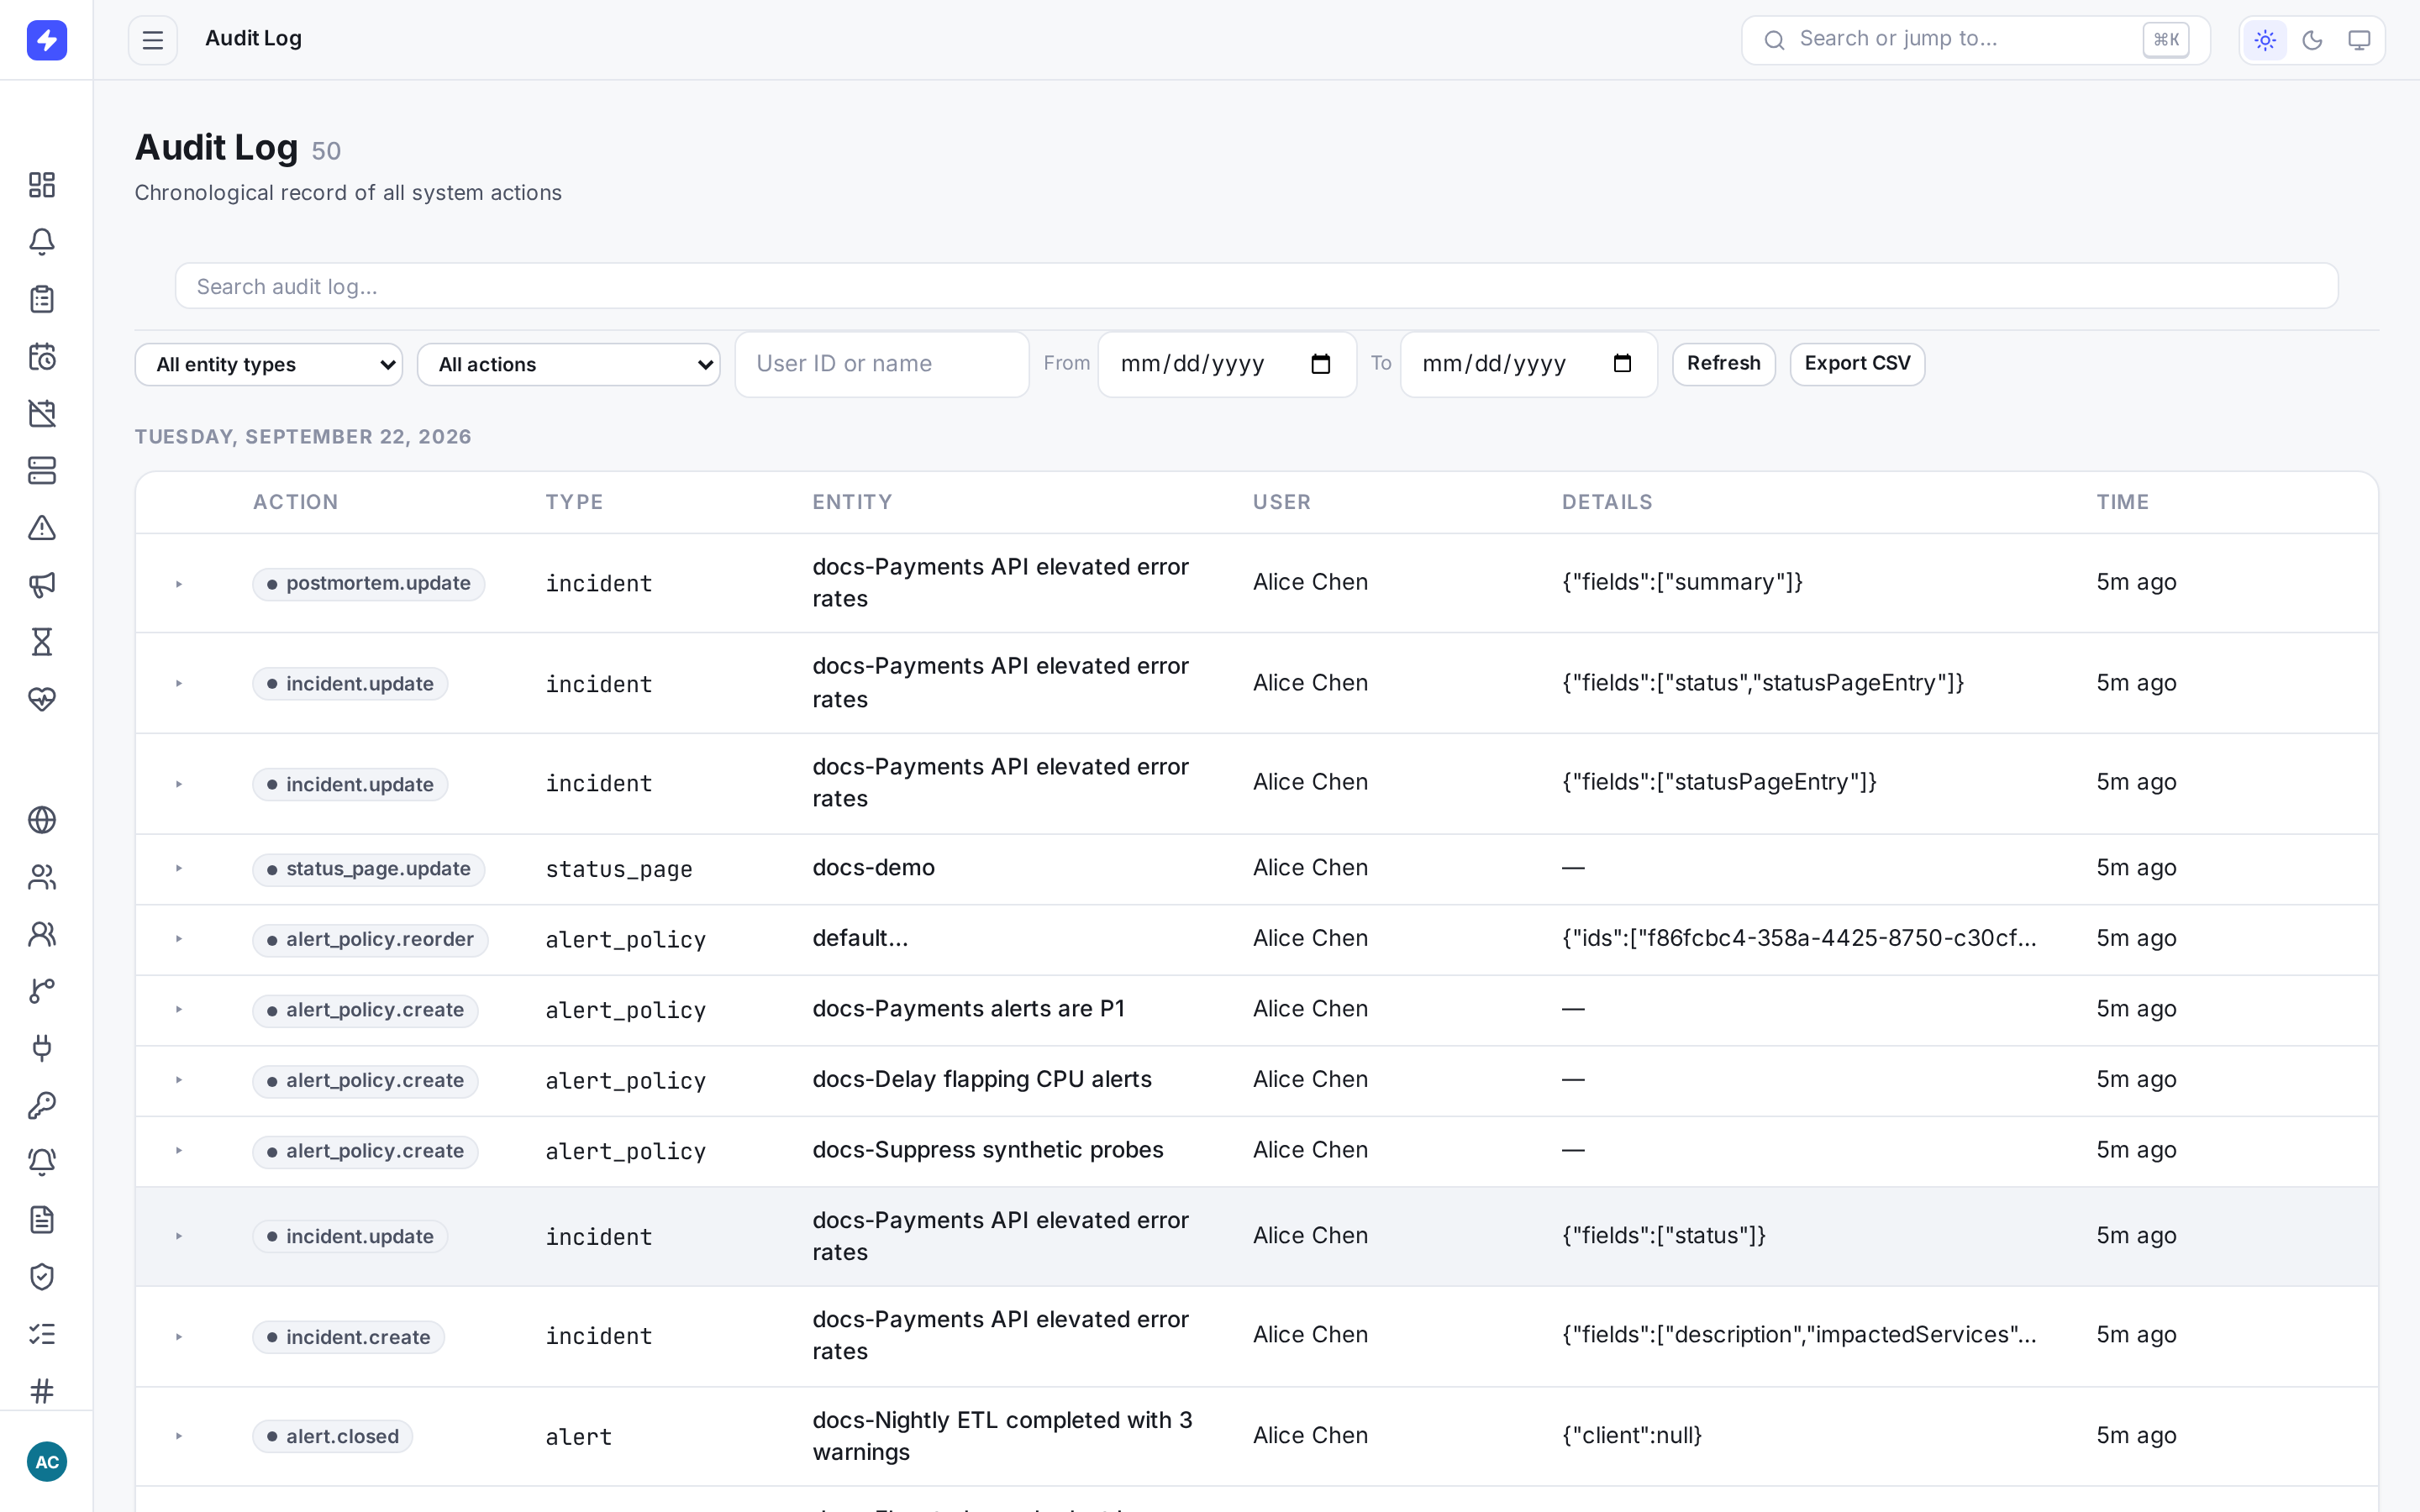Click the ENTITY column header
2420x1512 pixels.
click(x=852, y=502)
